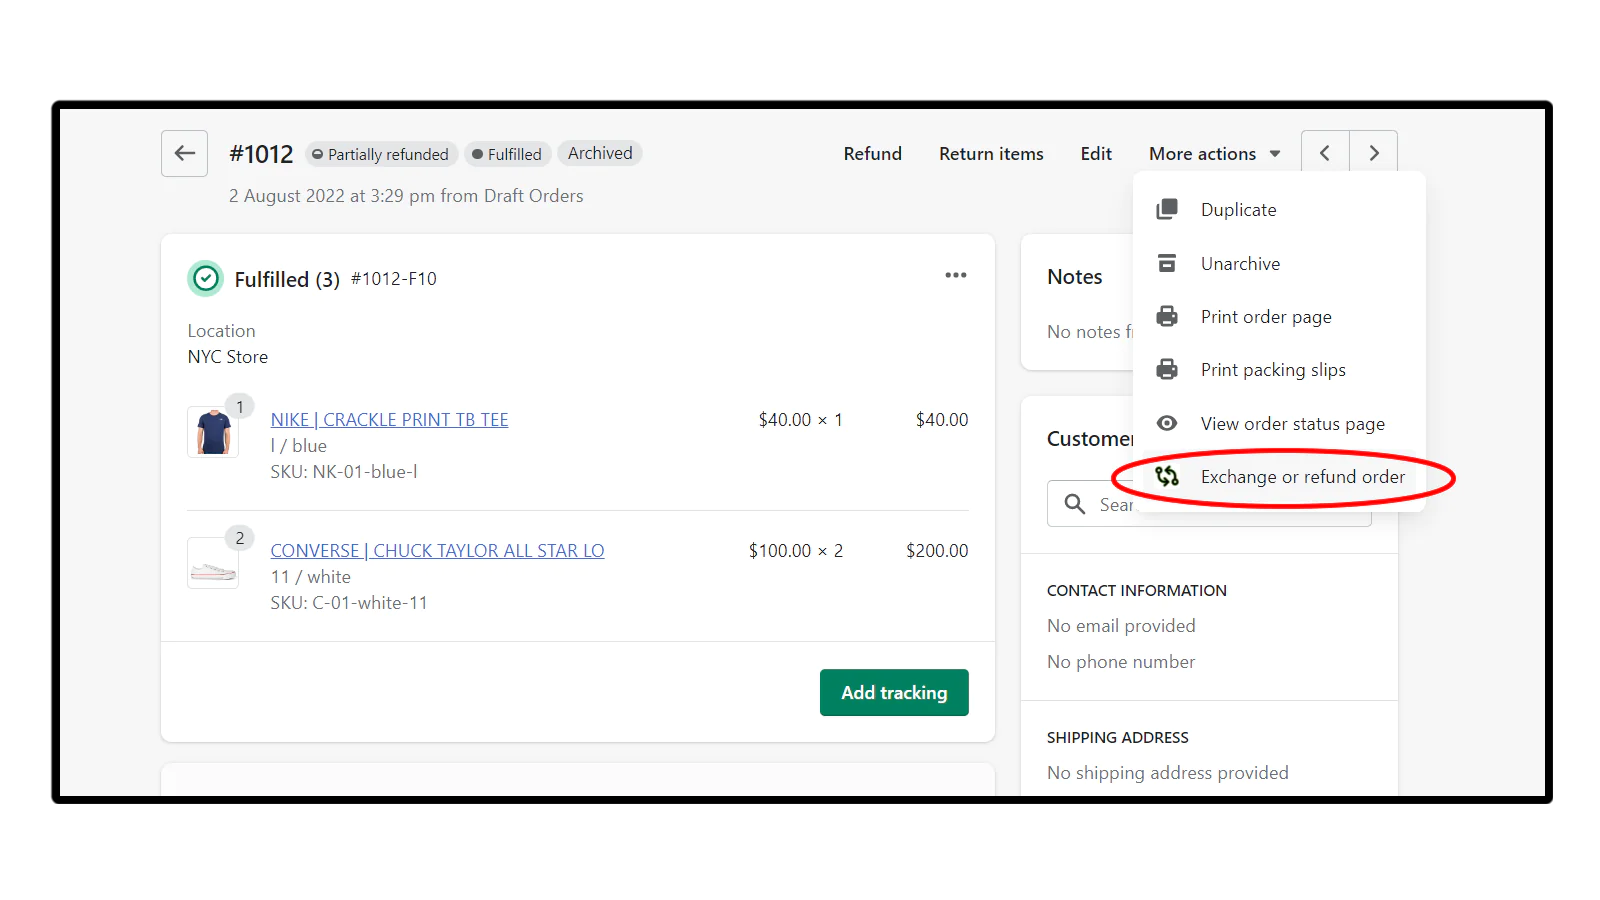Open the NIKE CRACKLE PRINT TB TEE product
Screen dimensions: 1600x900
pyautogui.click(x=389, y=419)
